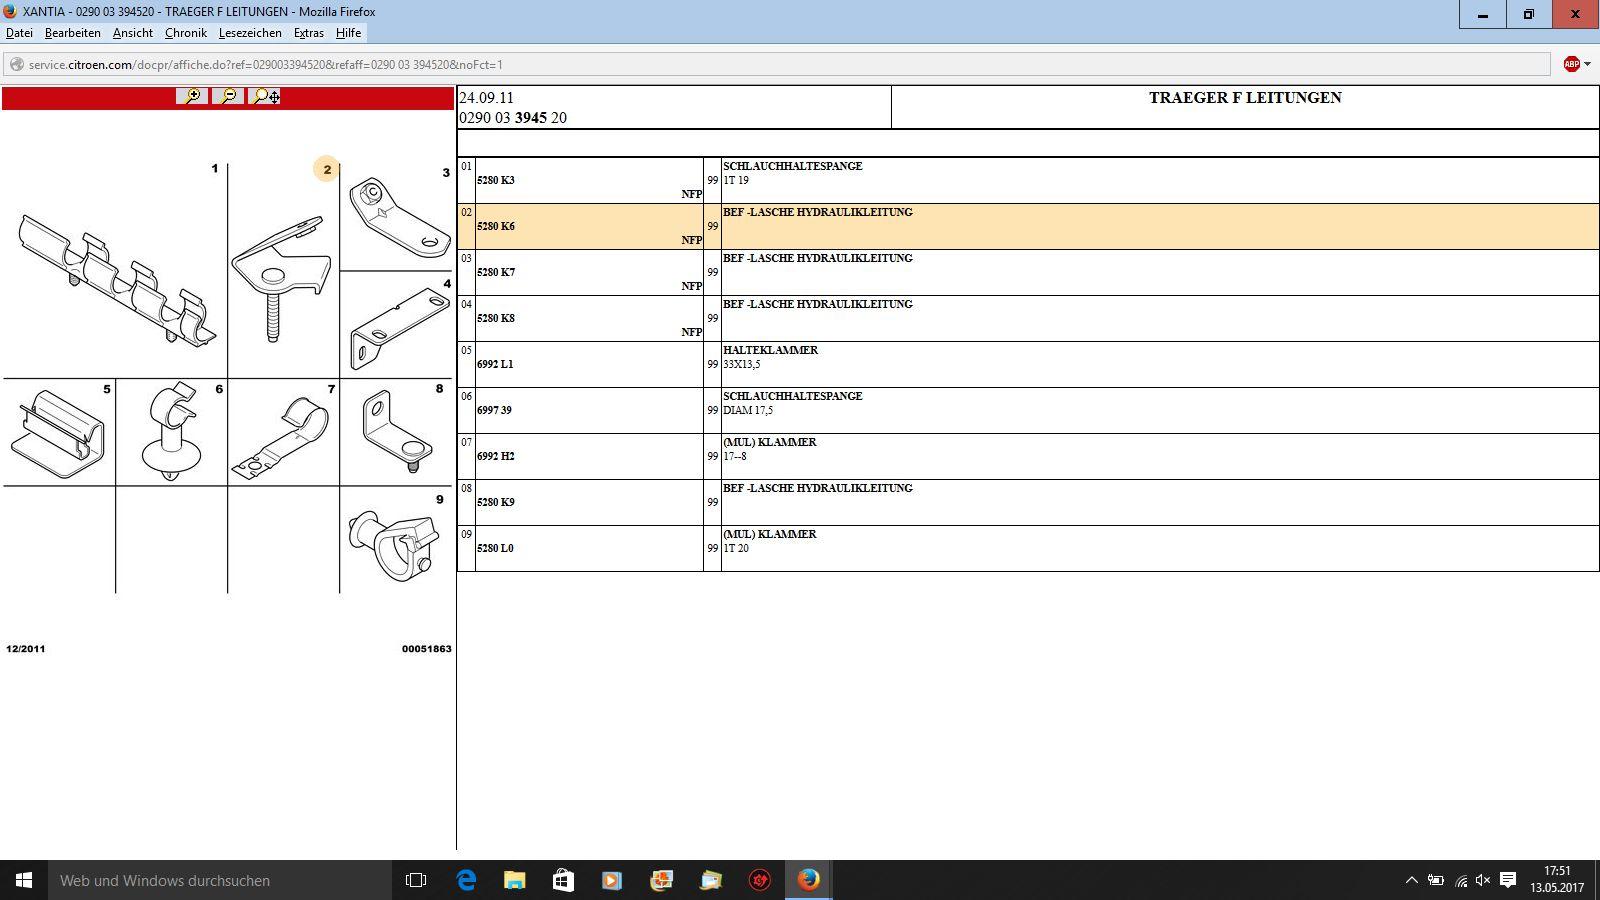This screenshot has height=900, width=1600.
Task: Click part number 5280 K7
Action: coord(496,273)
